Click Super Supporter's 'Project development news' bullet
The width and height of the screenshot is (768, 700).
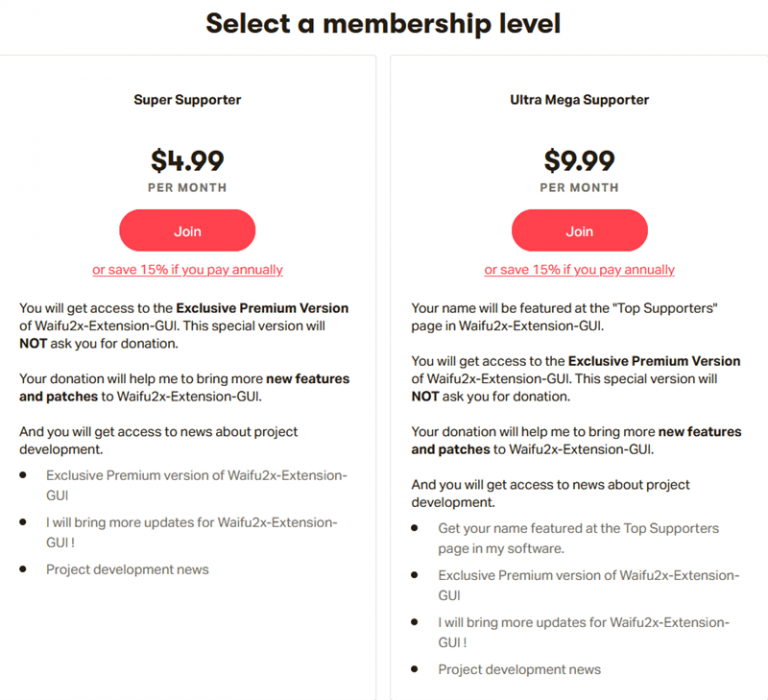127,569
